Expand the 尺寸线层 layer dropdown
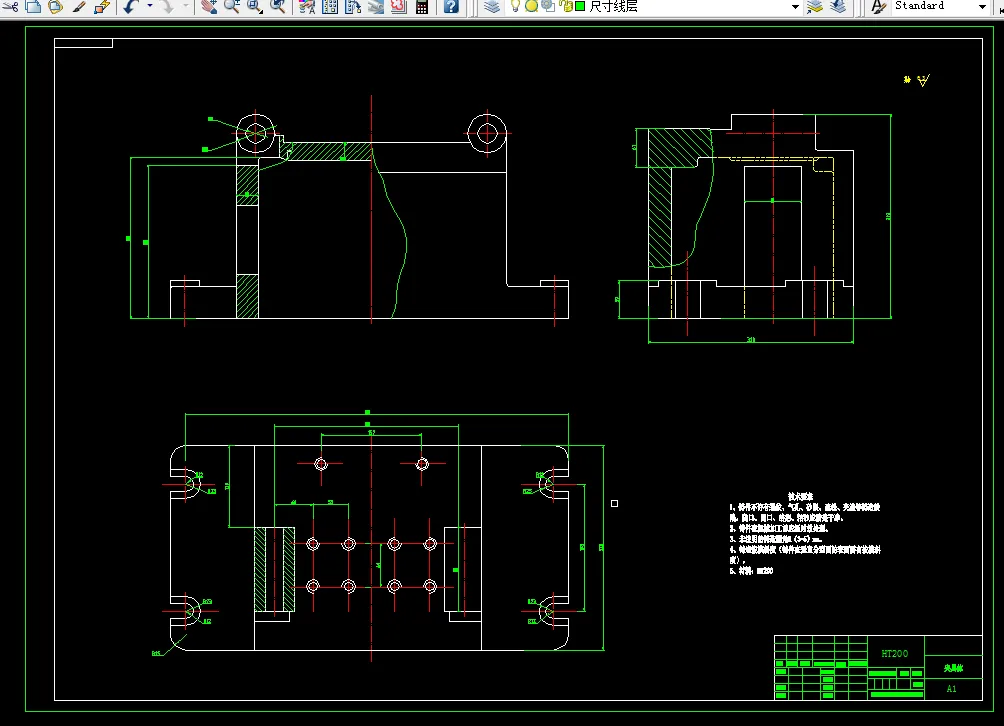Viewport: 1004px width, 726px height. pos(795,7)
